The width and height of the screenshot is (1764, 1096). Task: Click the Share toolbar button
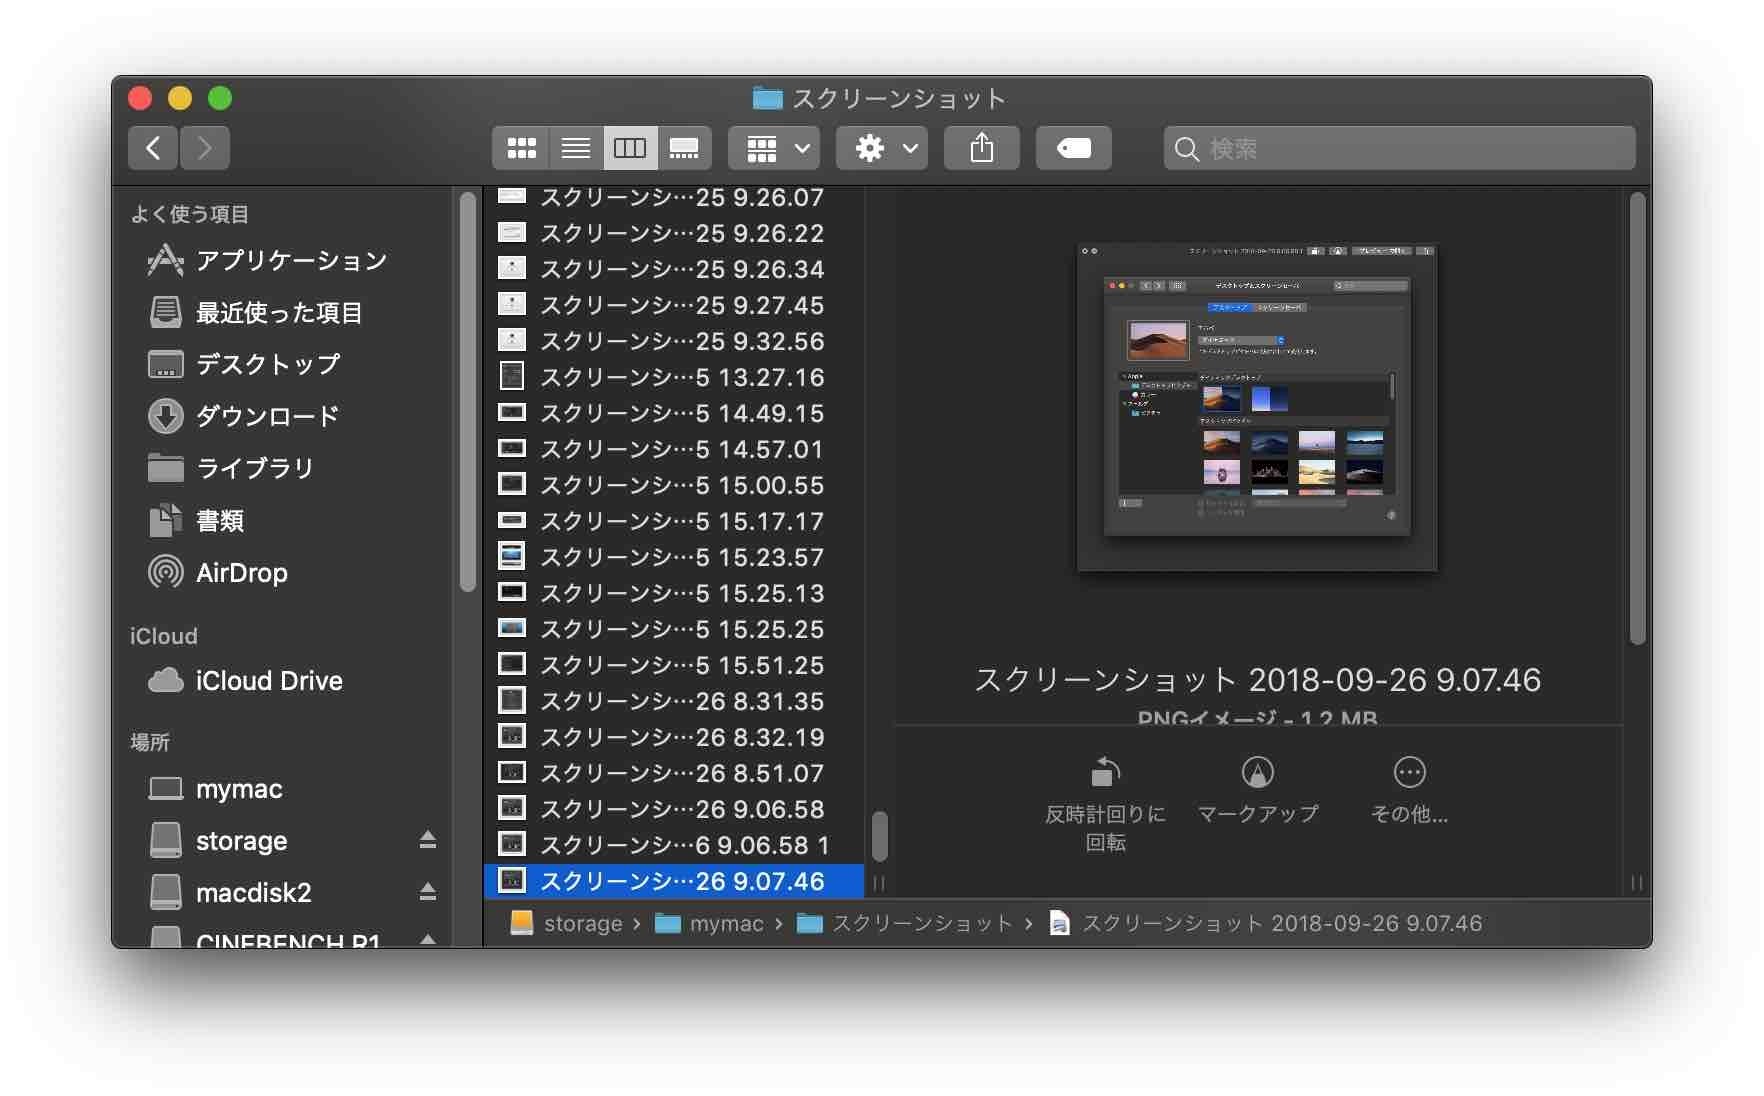pyautogui.click(x=982, y=148)
